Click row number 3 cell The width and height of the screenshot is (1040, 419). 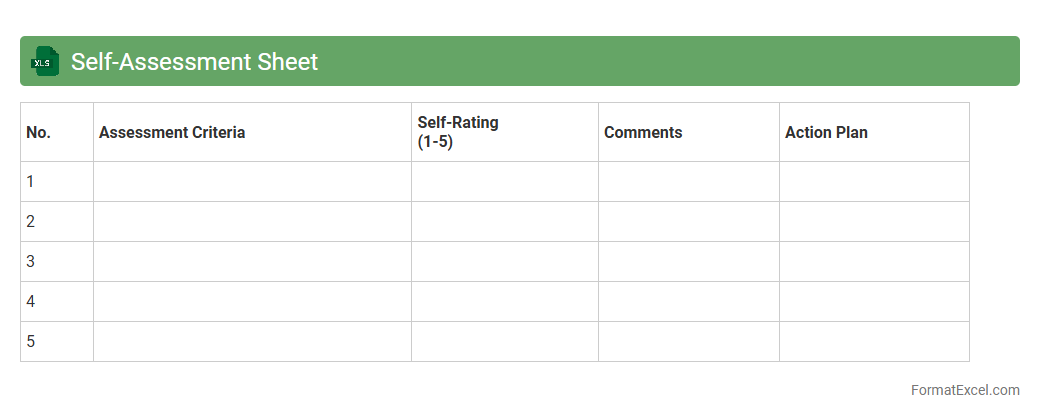[x=56, y=262]
